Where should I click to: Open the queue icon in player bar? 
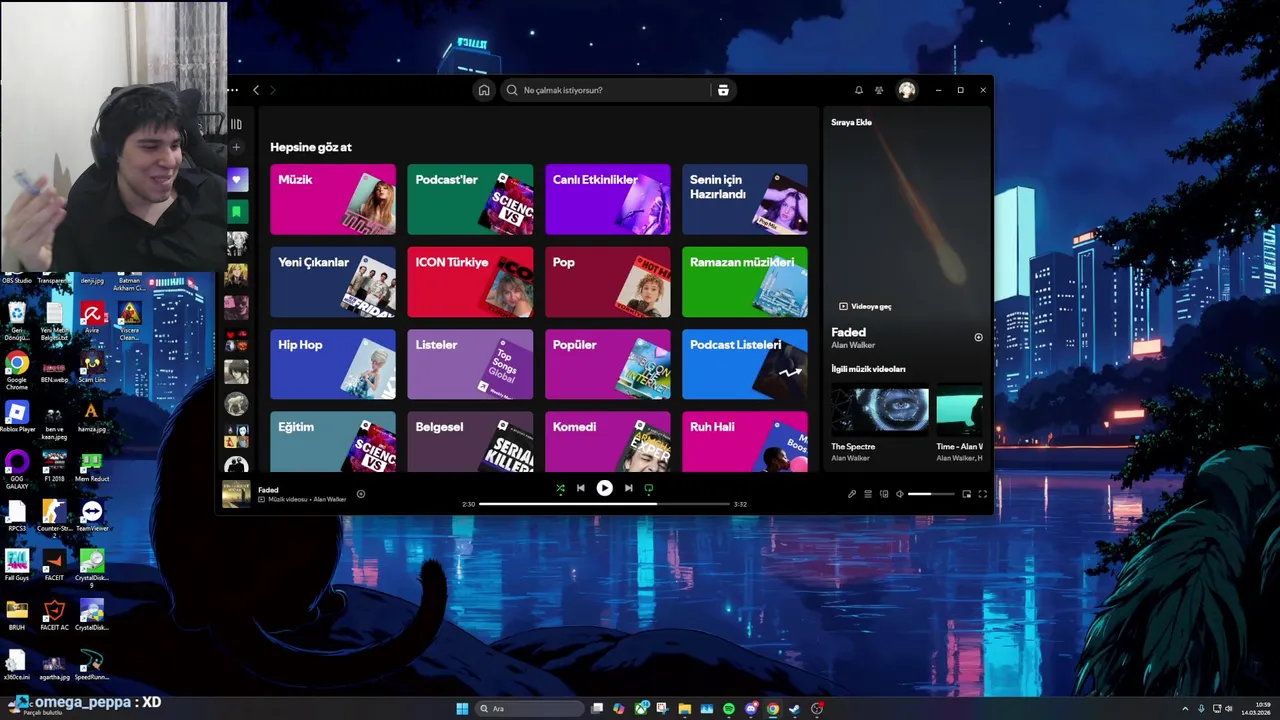coord(868,494)
